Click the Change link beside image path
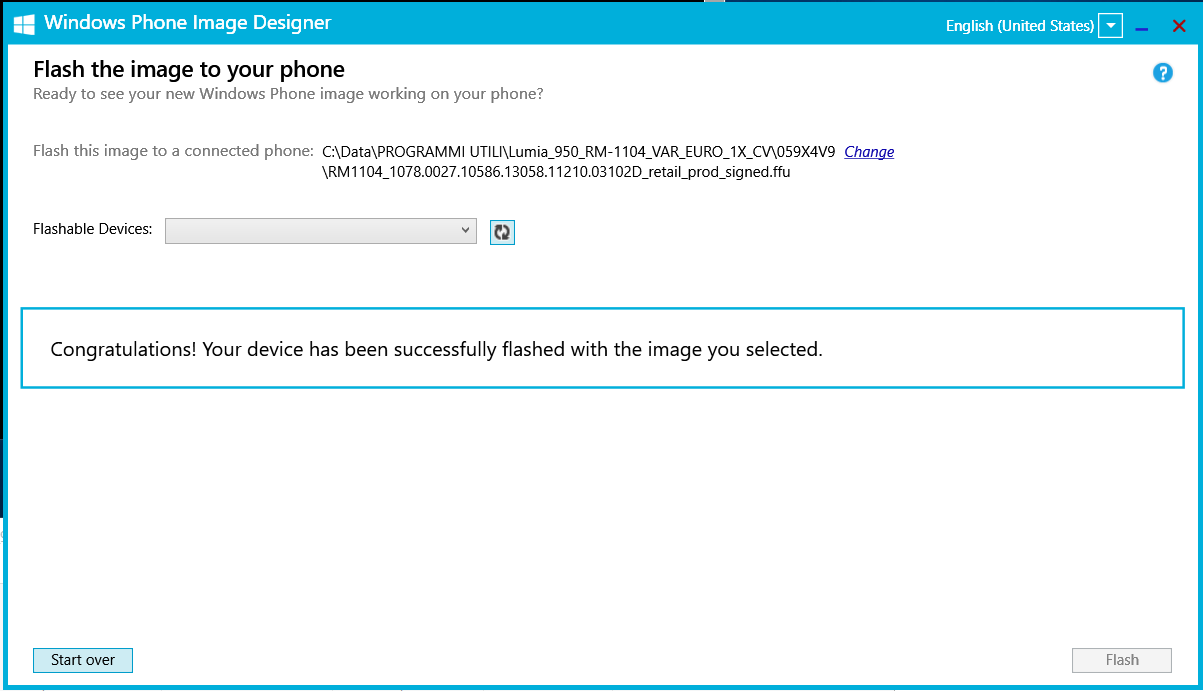1203x691 pixels. (x=869, y=152)
